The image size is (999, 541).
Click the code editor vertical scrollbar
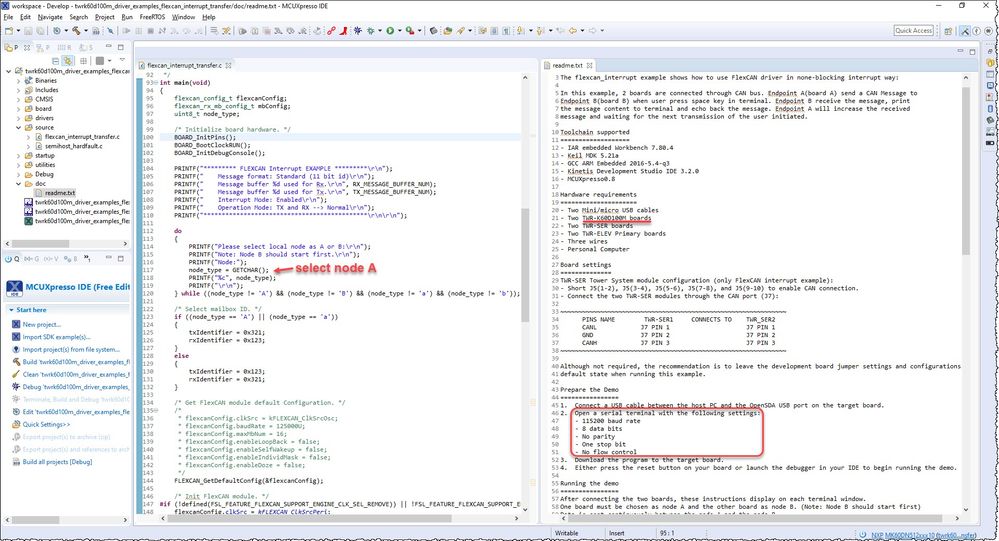(525, 264)
